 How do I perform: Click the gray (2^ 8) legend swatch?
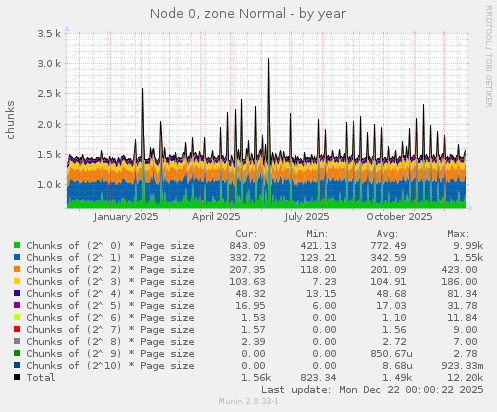tap(17, 341)
